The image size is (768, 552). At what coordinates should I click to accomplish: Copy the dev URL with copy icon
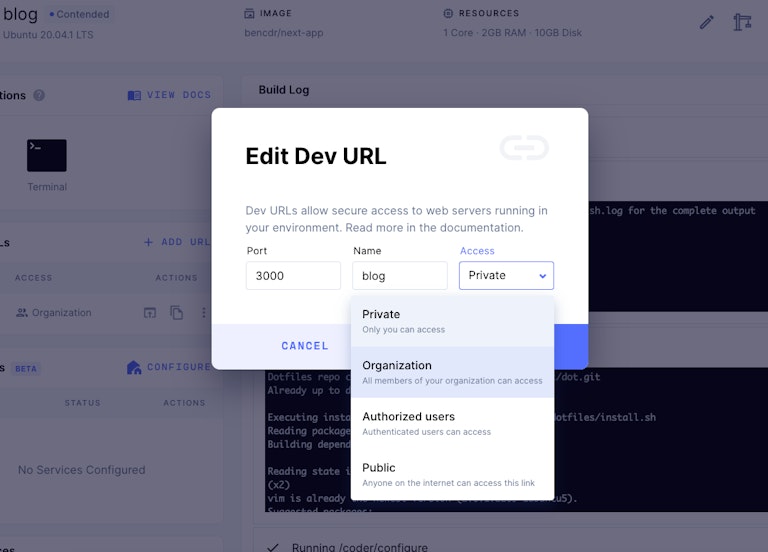click(177, 312)
